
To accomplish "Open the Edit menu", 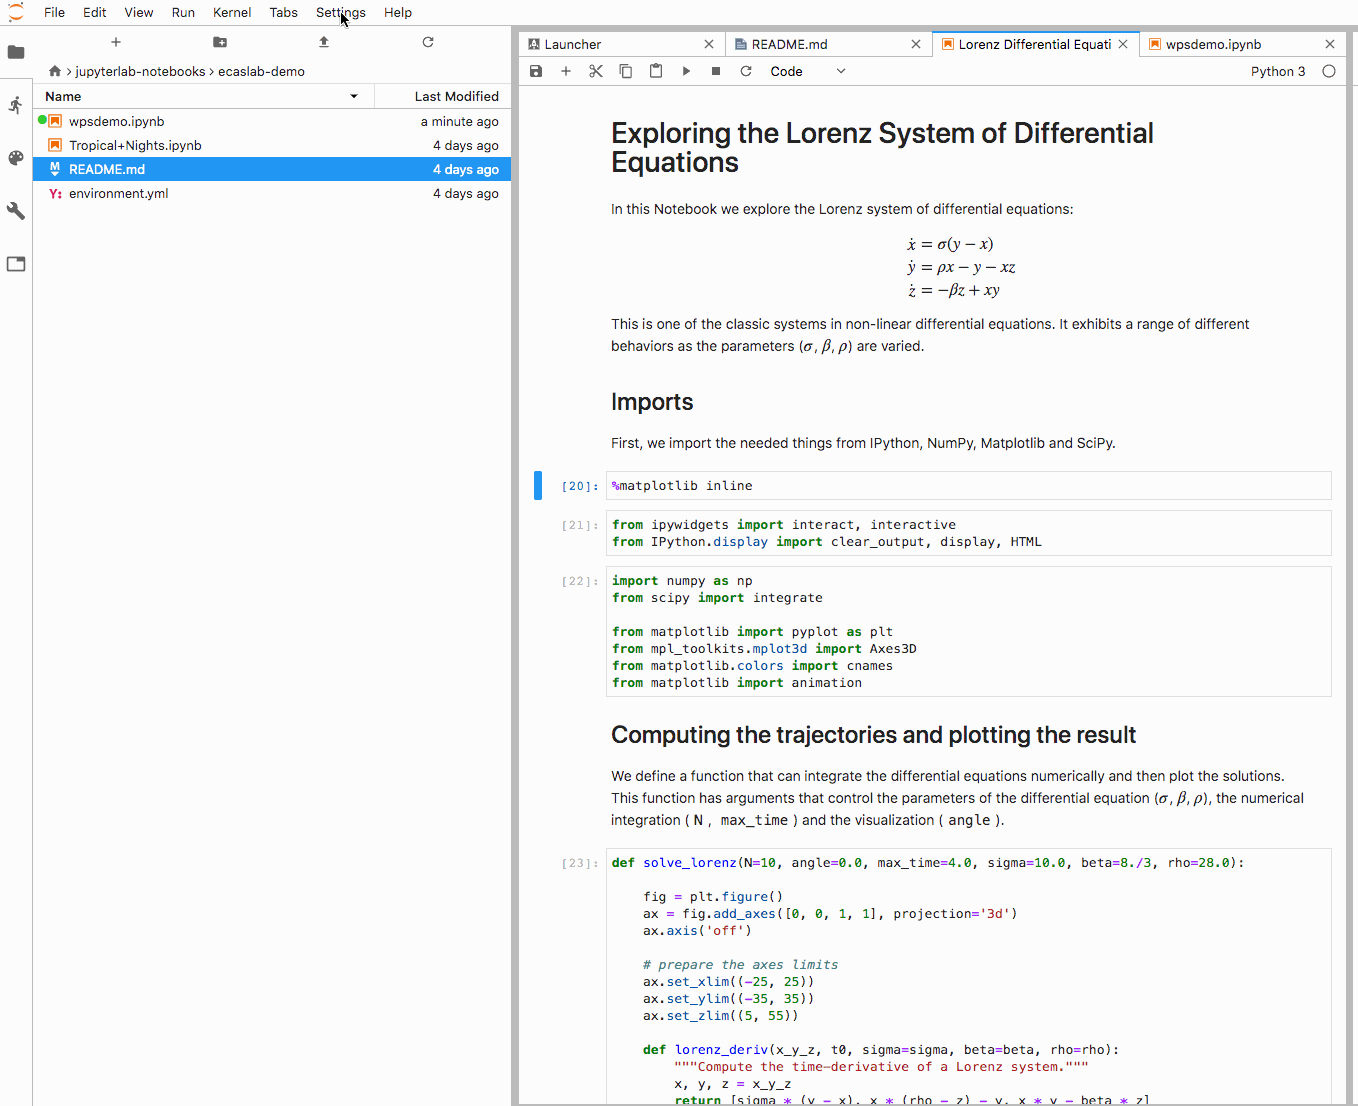I will [95, 12].
